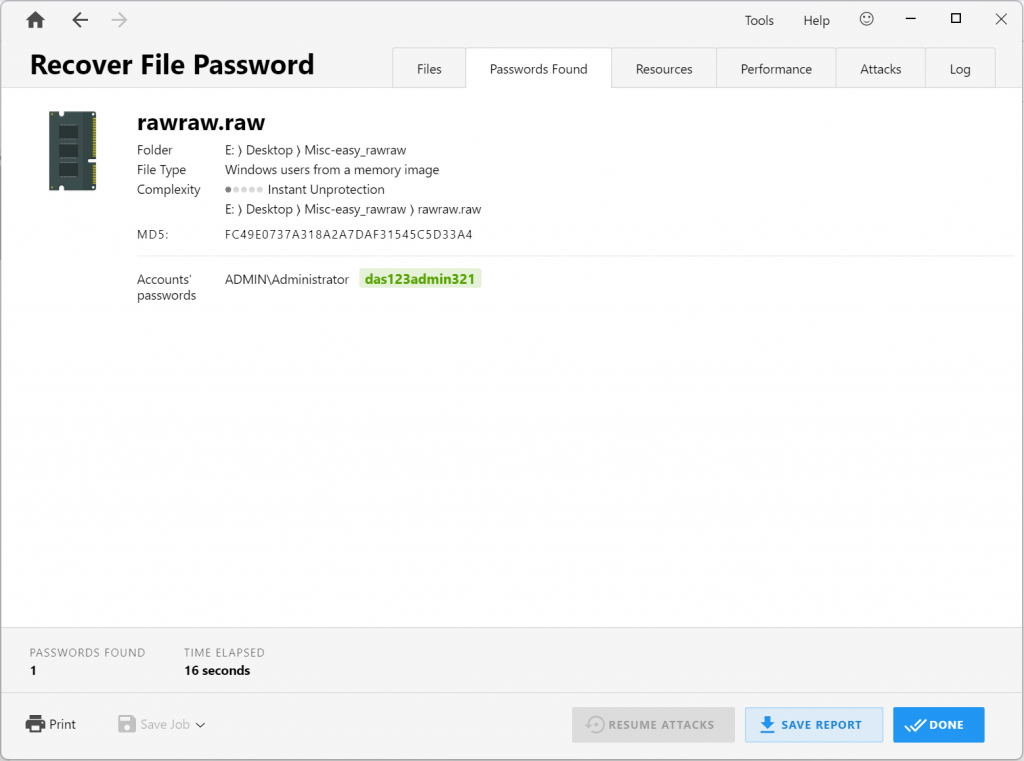Click the recovered password das123admin321
Viewport: 1024px width, 761px height.
[x=420, y=279]
